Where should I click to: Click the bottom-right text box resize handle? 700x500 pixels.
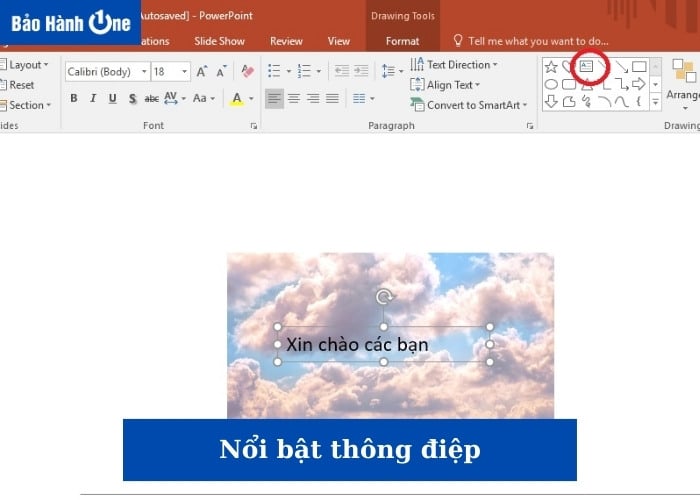click(x=490, y=362)
